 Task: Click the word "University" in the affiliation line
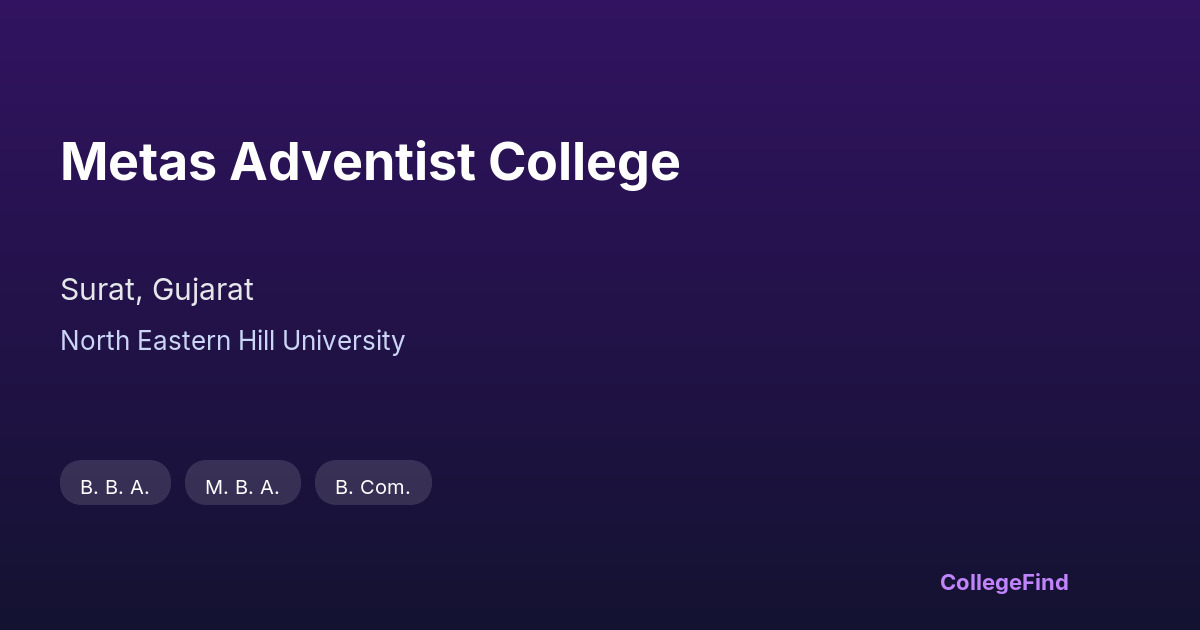point(343,341)
